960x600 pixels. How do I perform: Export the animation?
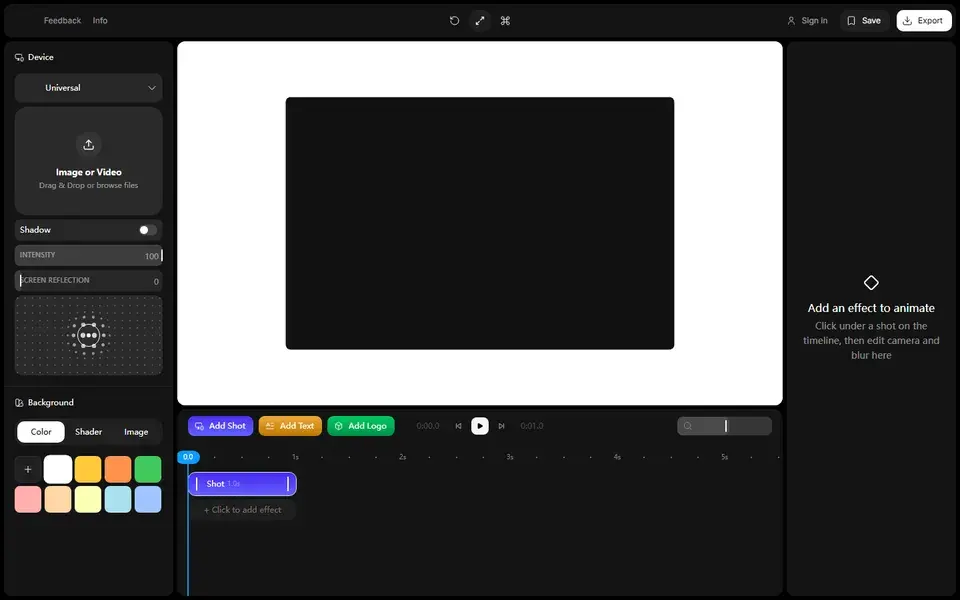tap(924, 21)
